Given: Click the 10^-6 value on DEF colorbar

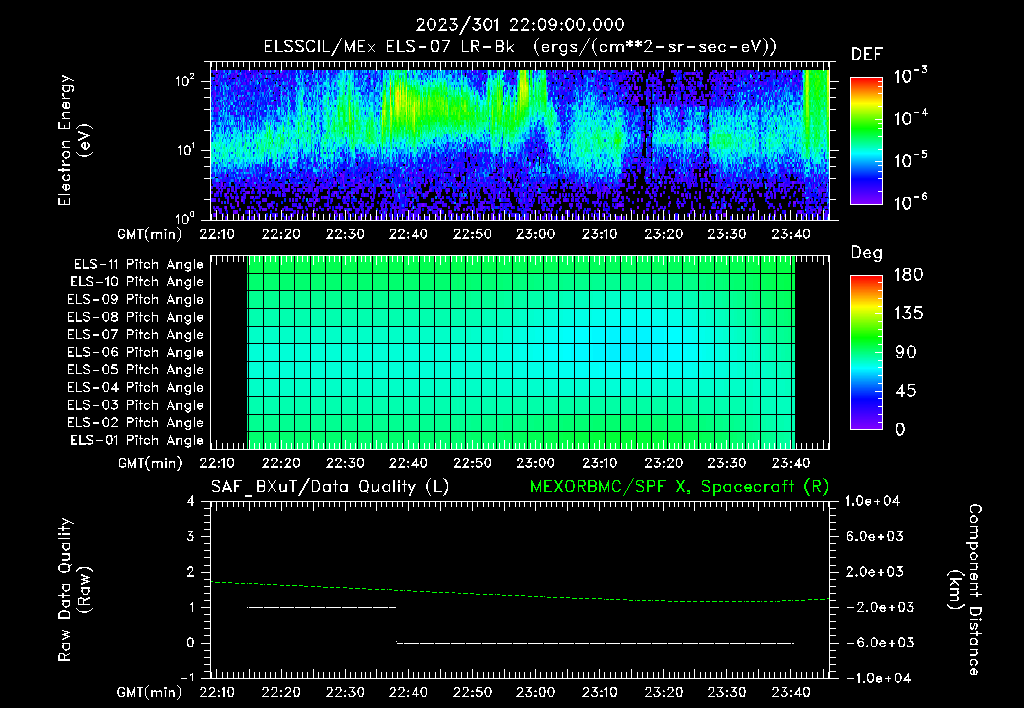Looking at the screenshot, I should [x=910, y=202].
